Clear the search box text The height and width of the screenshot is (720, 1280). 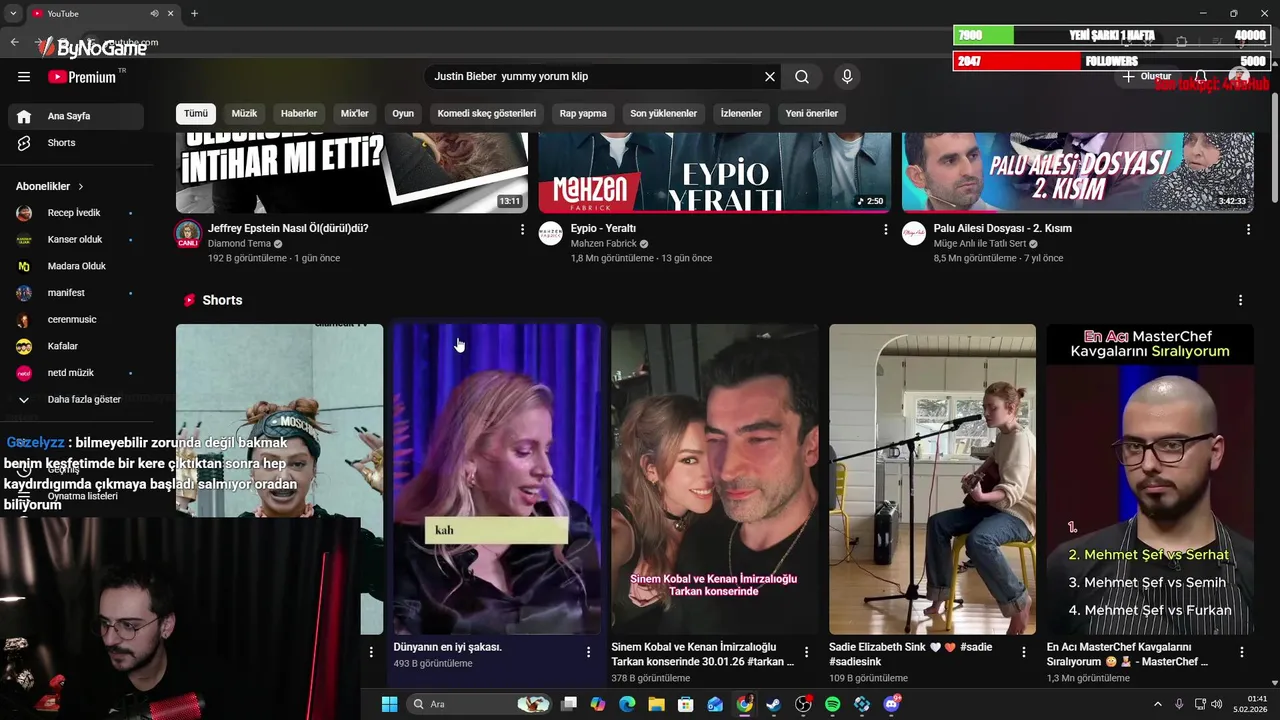tap(770, 77)
